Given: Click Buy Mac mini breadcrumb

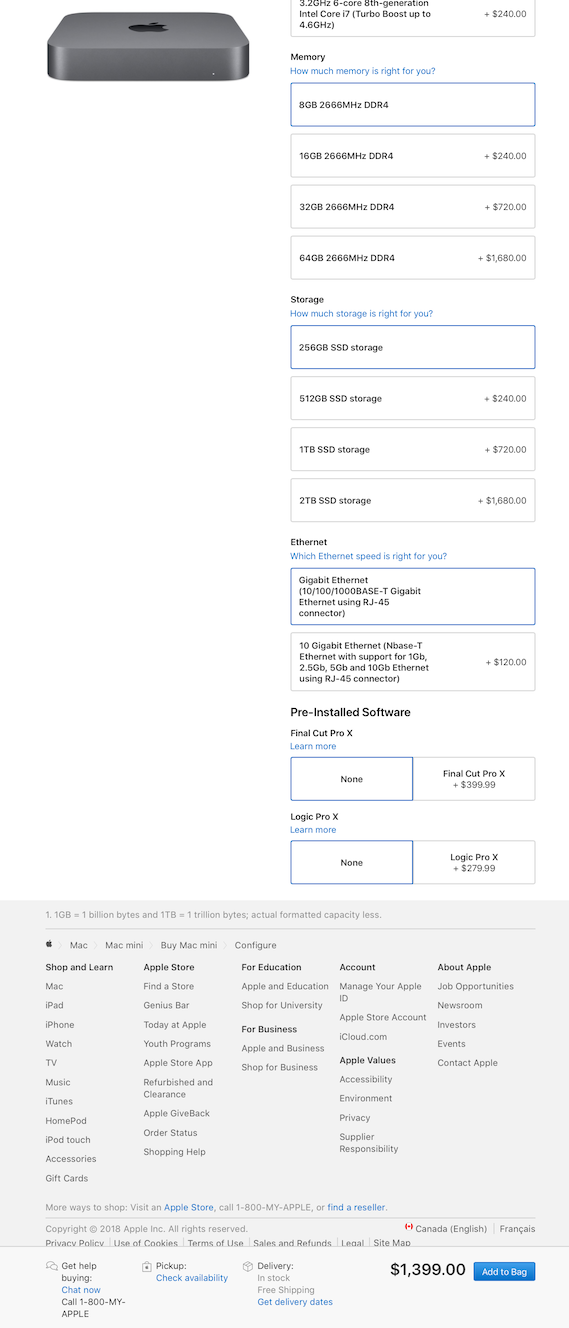Looking at the screenshot, I should 189,945.
